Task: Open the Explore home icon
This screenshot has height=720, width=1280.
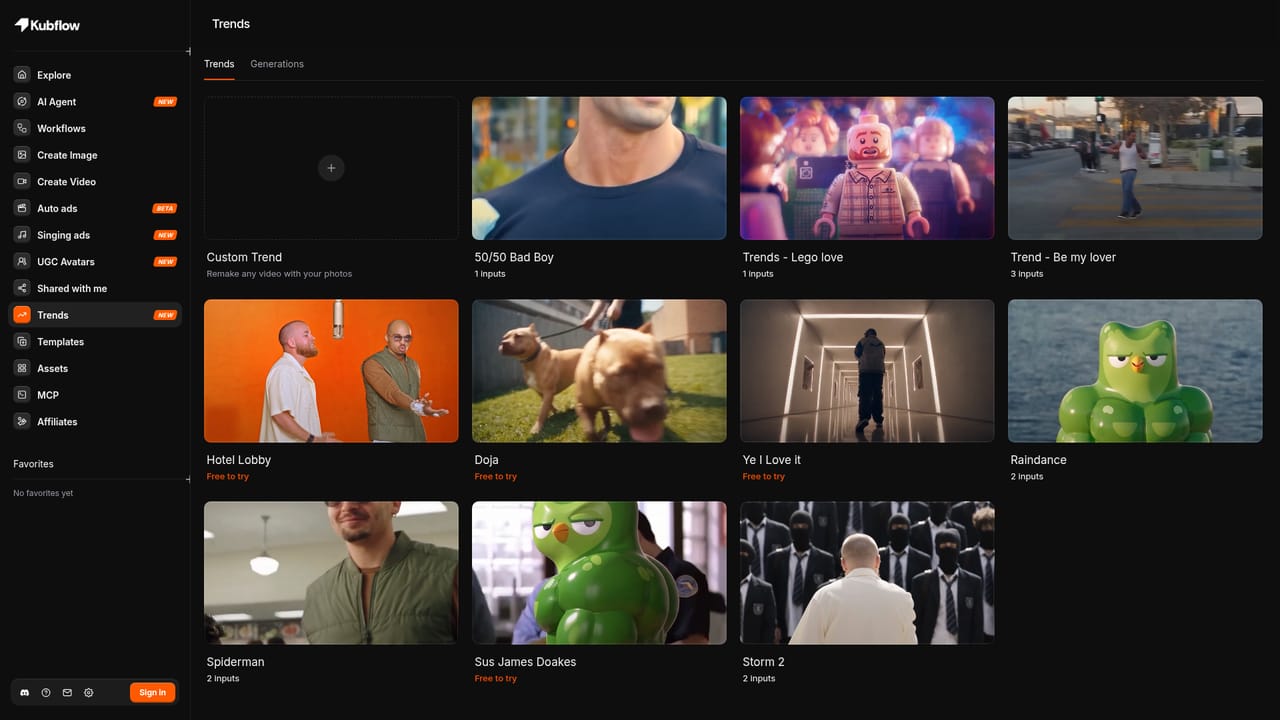Action: 22,75
